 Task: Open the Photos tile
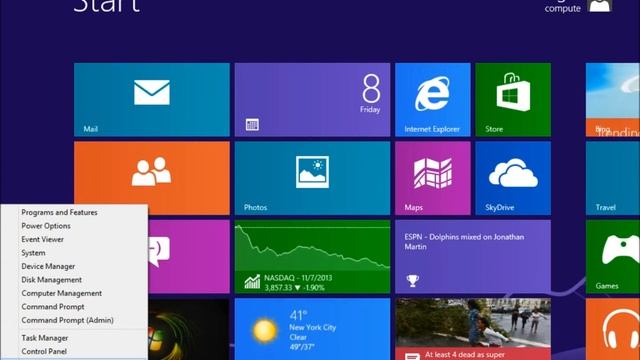[312, 178]
